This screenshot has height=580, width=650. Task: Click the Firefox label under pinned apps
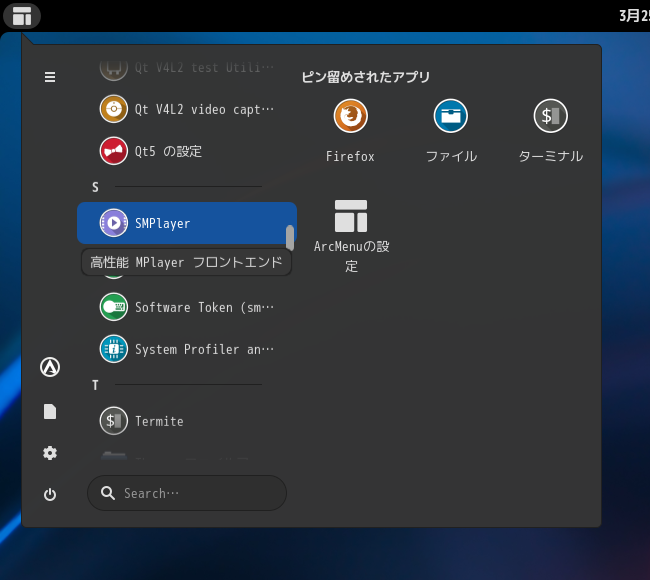click(x=350, y=156)
